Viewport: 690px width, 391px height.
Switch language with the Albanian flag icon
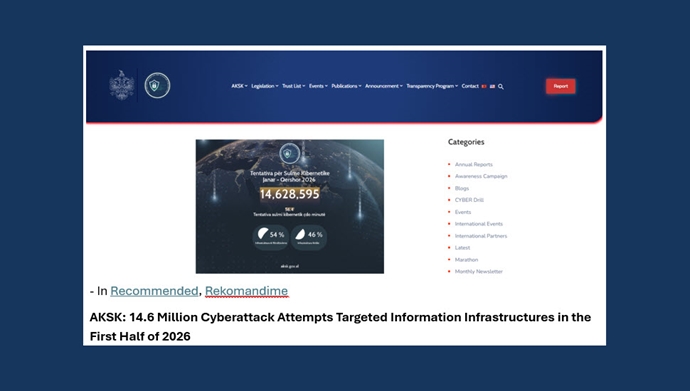tap(484, 86)
